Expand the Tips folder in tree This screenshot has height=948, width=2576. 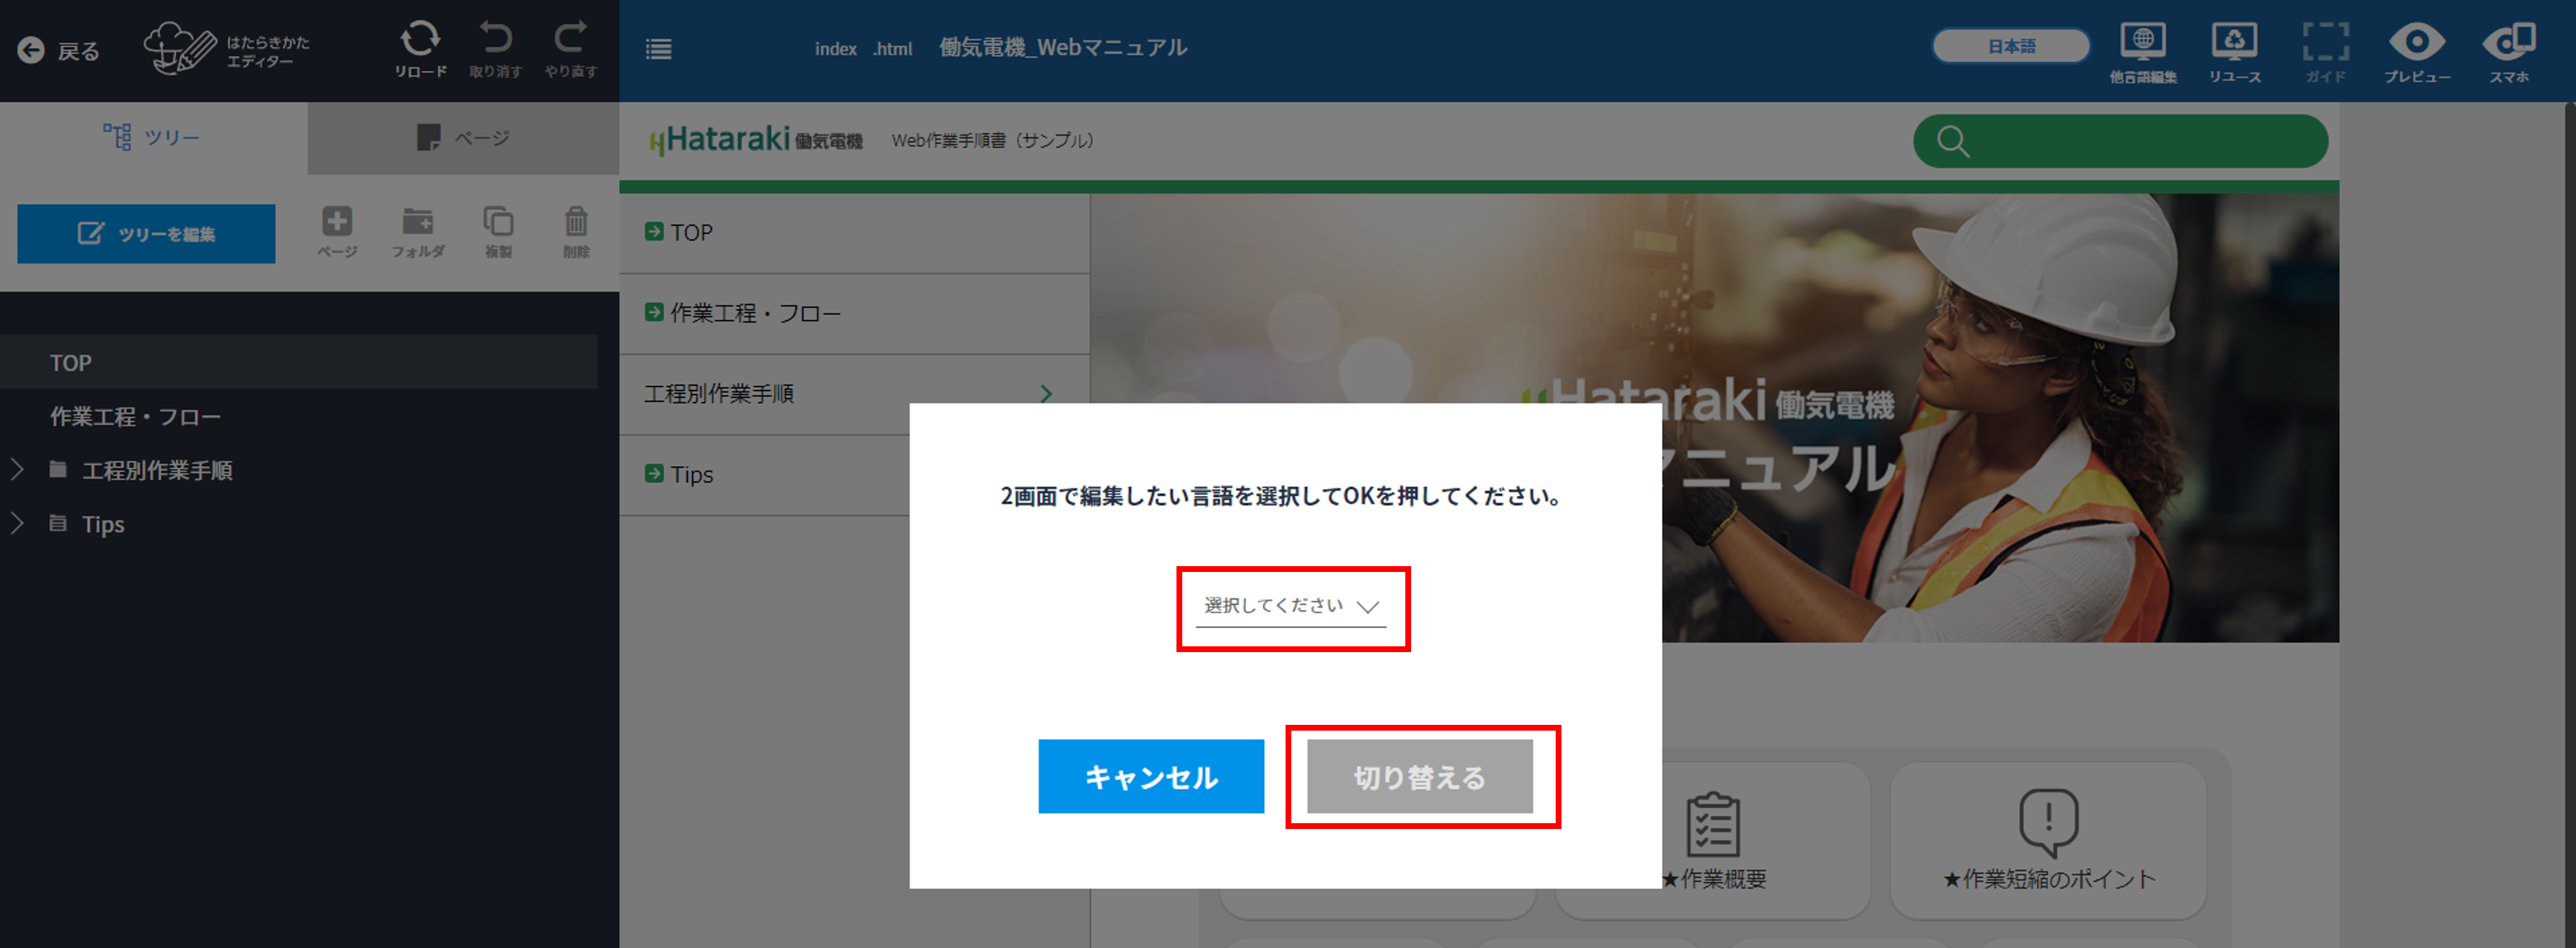[17, 523]
